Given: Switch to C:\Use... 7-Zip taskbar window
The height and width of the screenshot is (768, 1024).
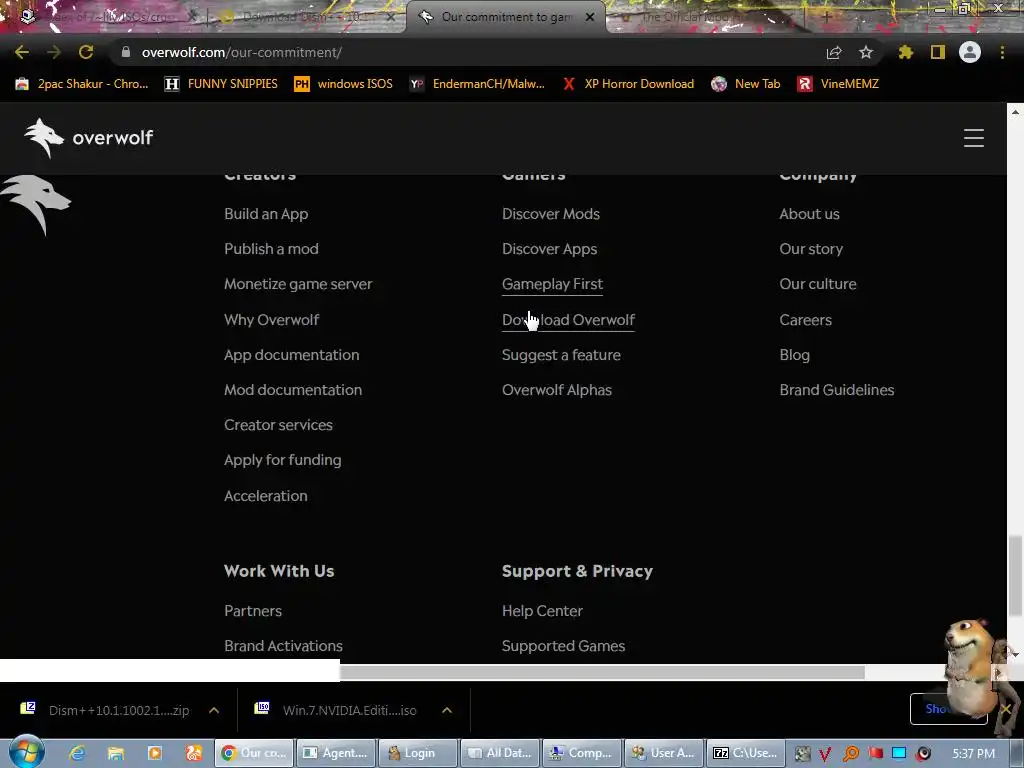Looking at the screenshot, I should (x=744, y=753).
